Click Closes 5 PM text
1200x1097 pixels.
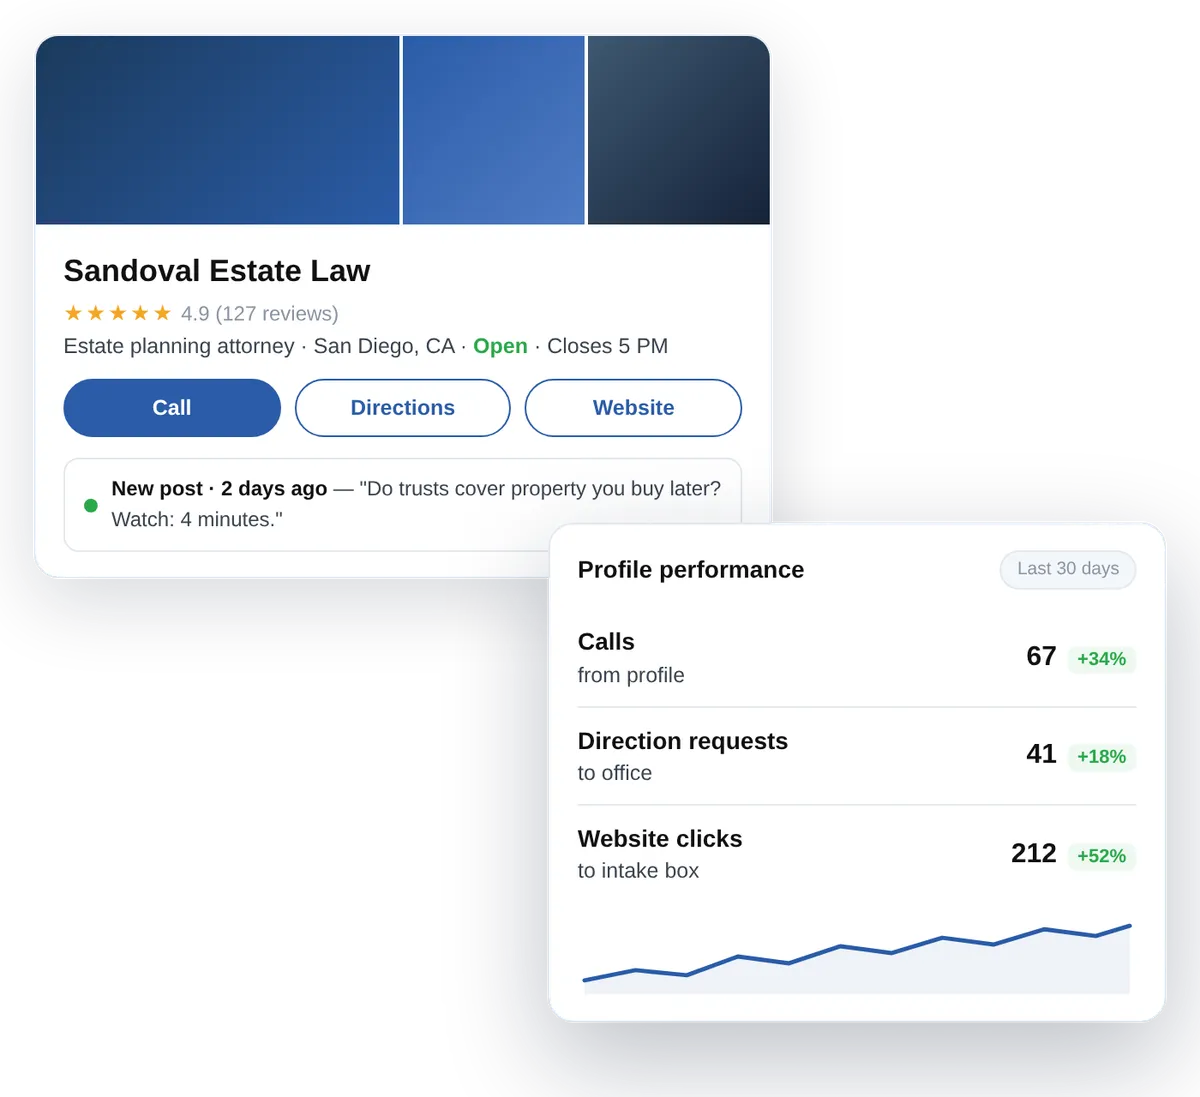(607, 346)
